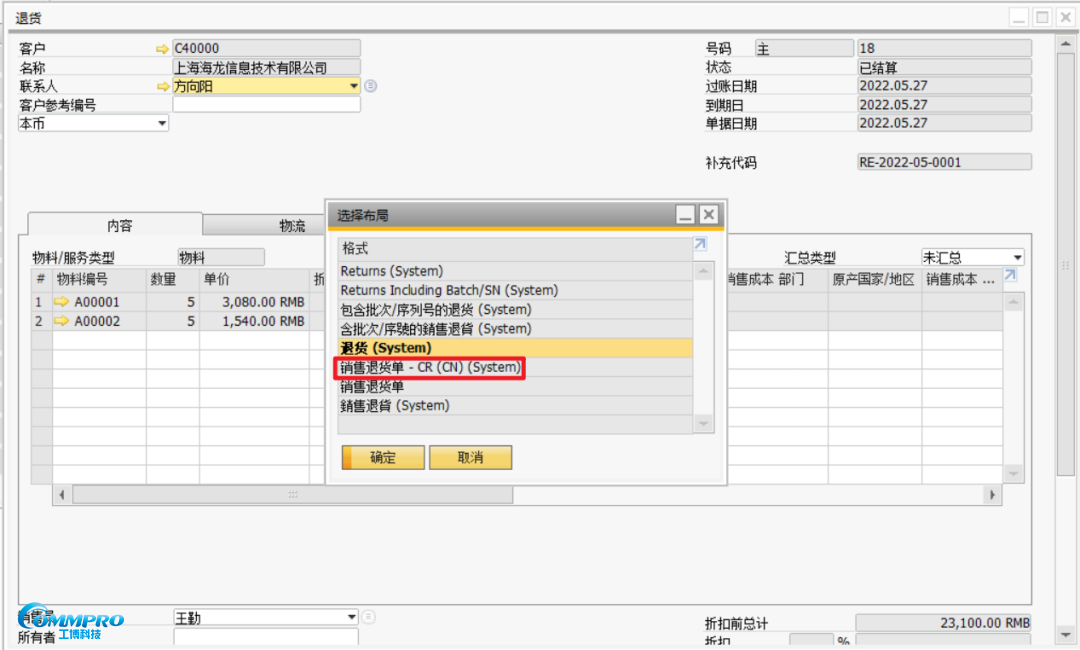Image resolution: width=1080 pixels, height=650 pixels.
Task: Click the link arrow beside customer C40000
Action: [163, 48]
